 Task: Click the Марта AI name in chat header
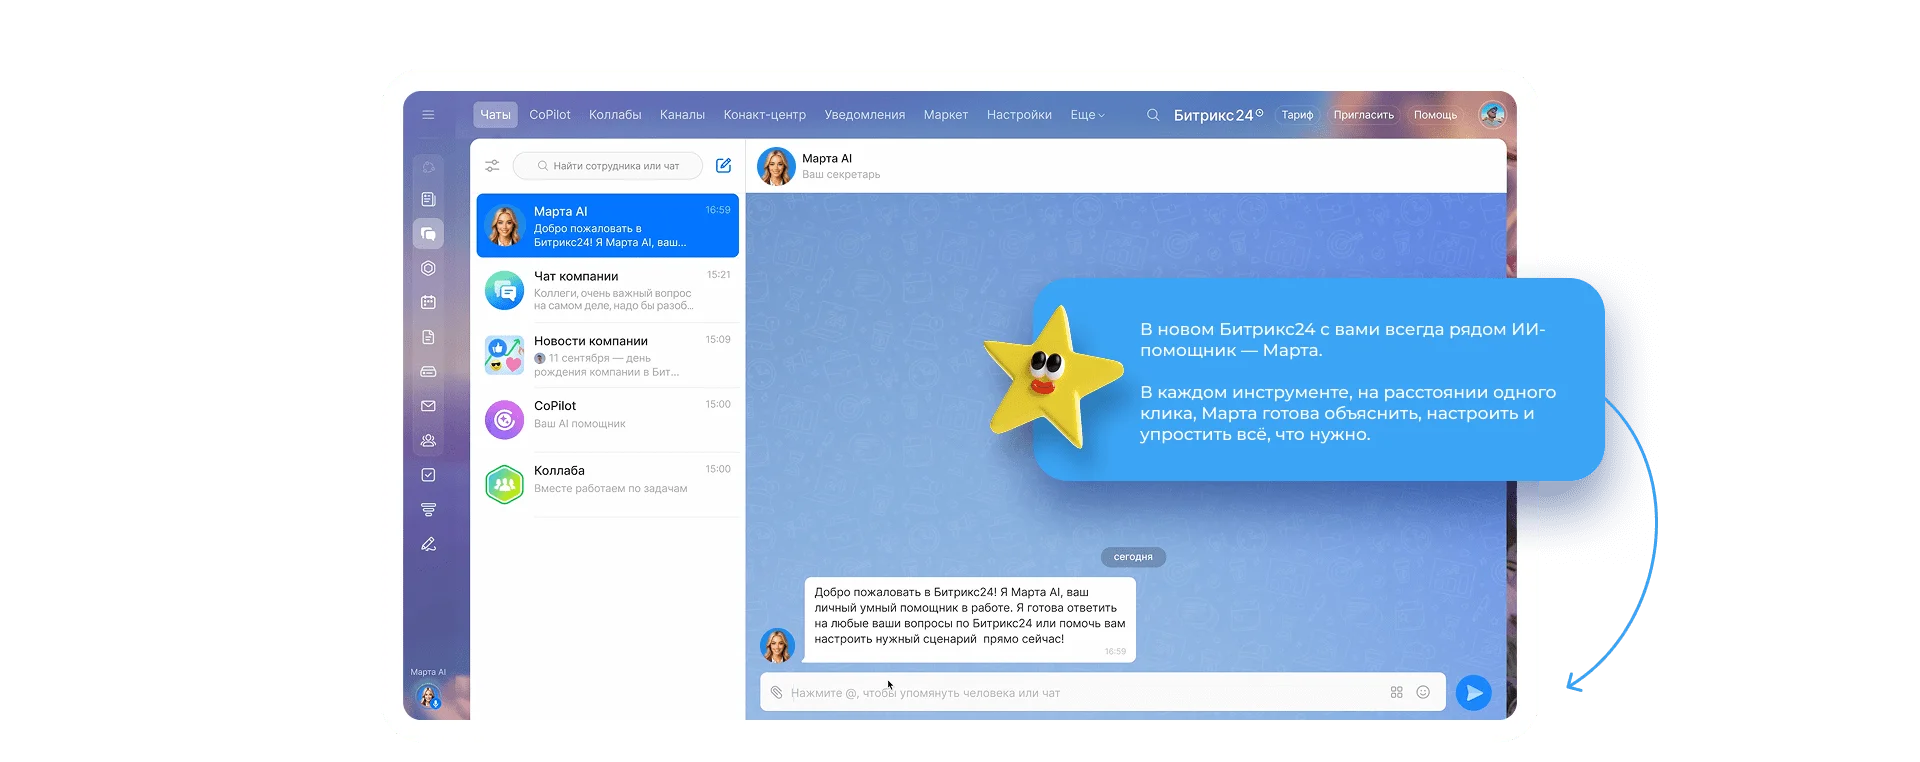click(x=827, y=159)
